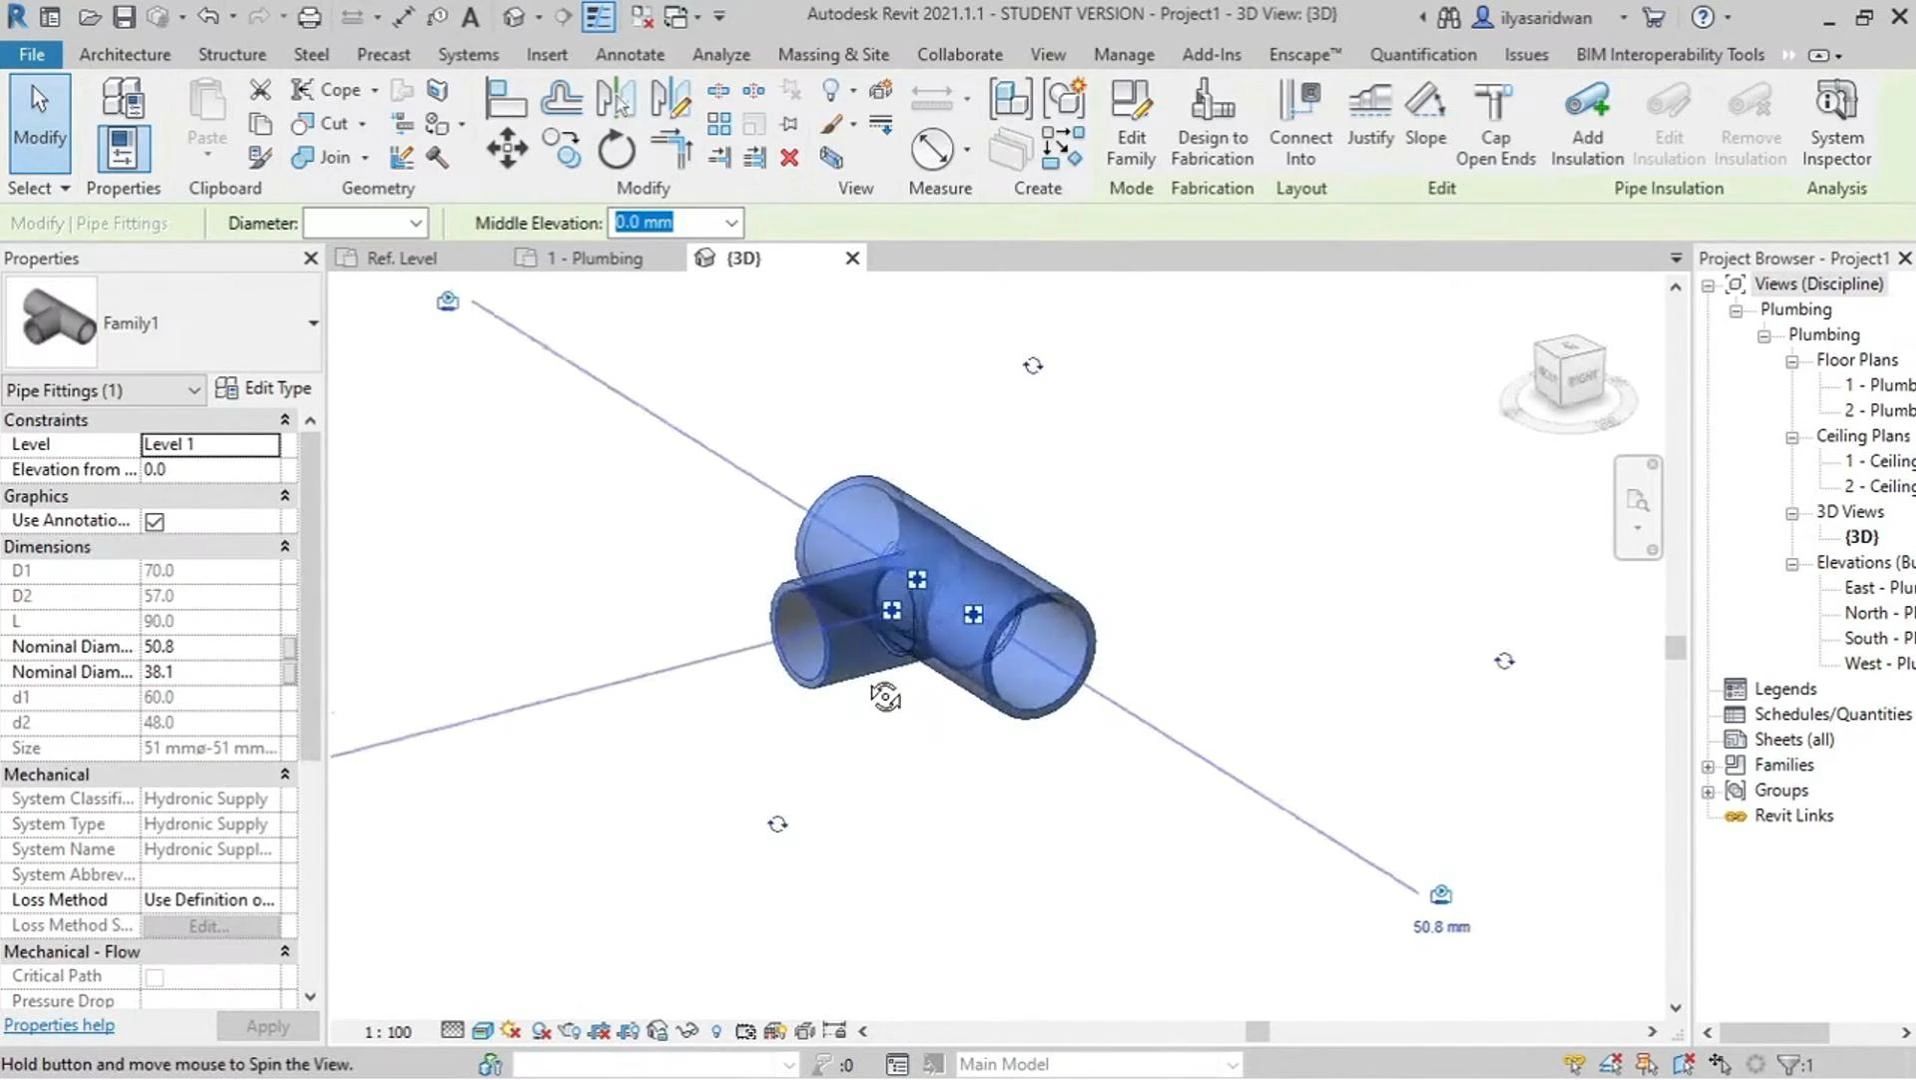The image size is (1916, 1080).
Task: Expand the Families tree node
Action: tap(1708, 766)
